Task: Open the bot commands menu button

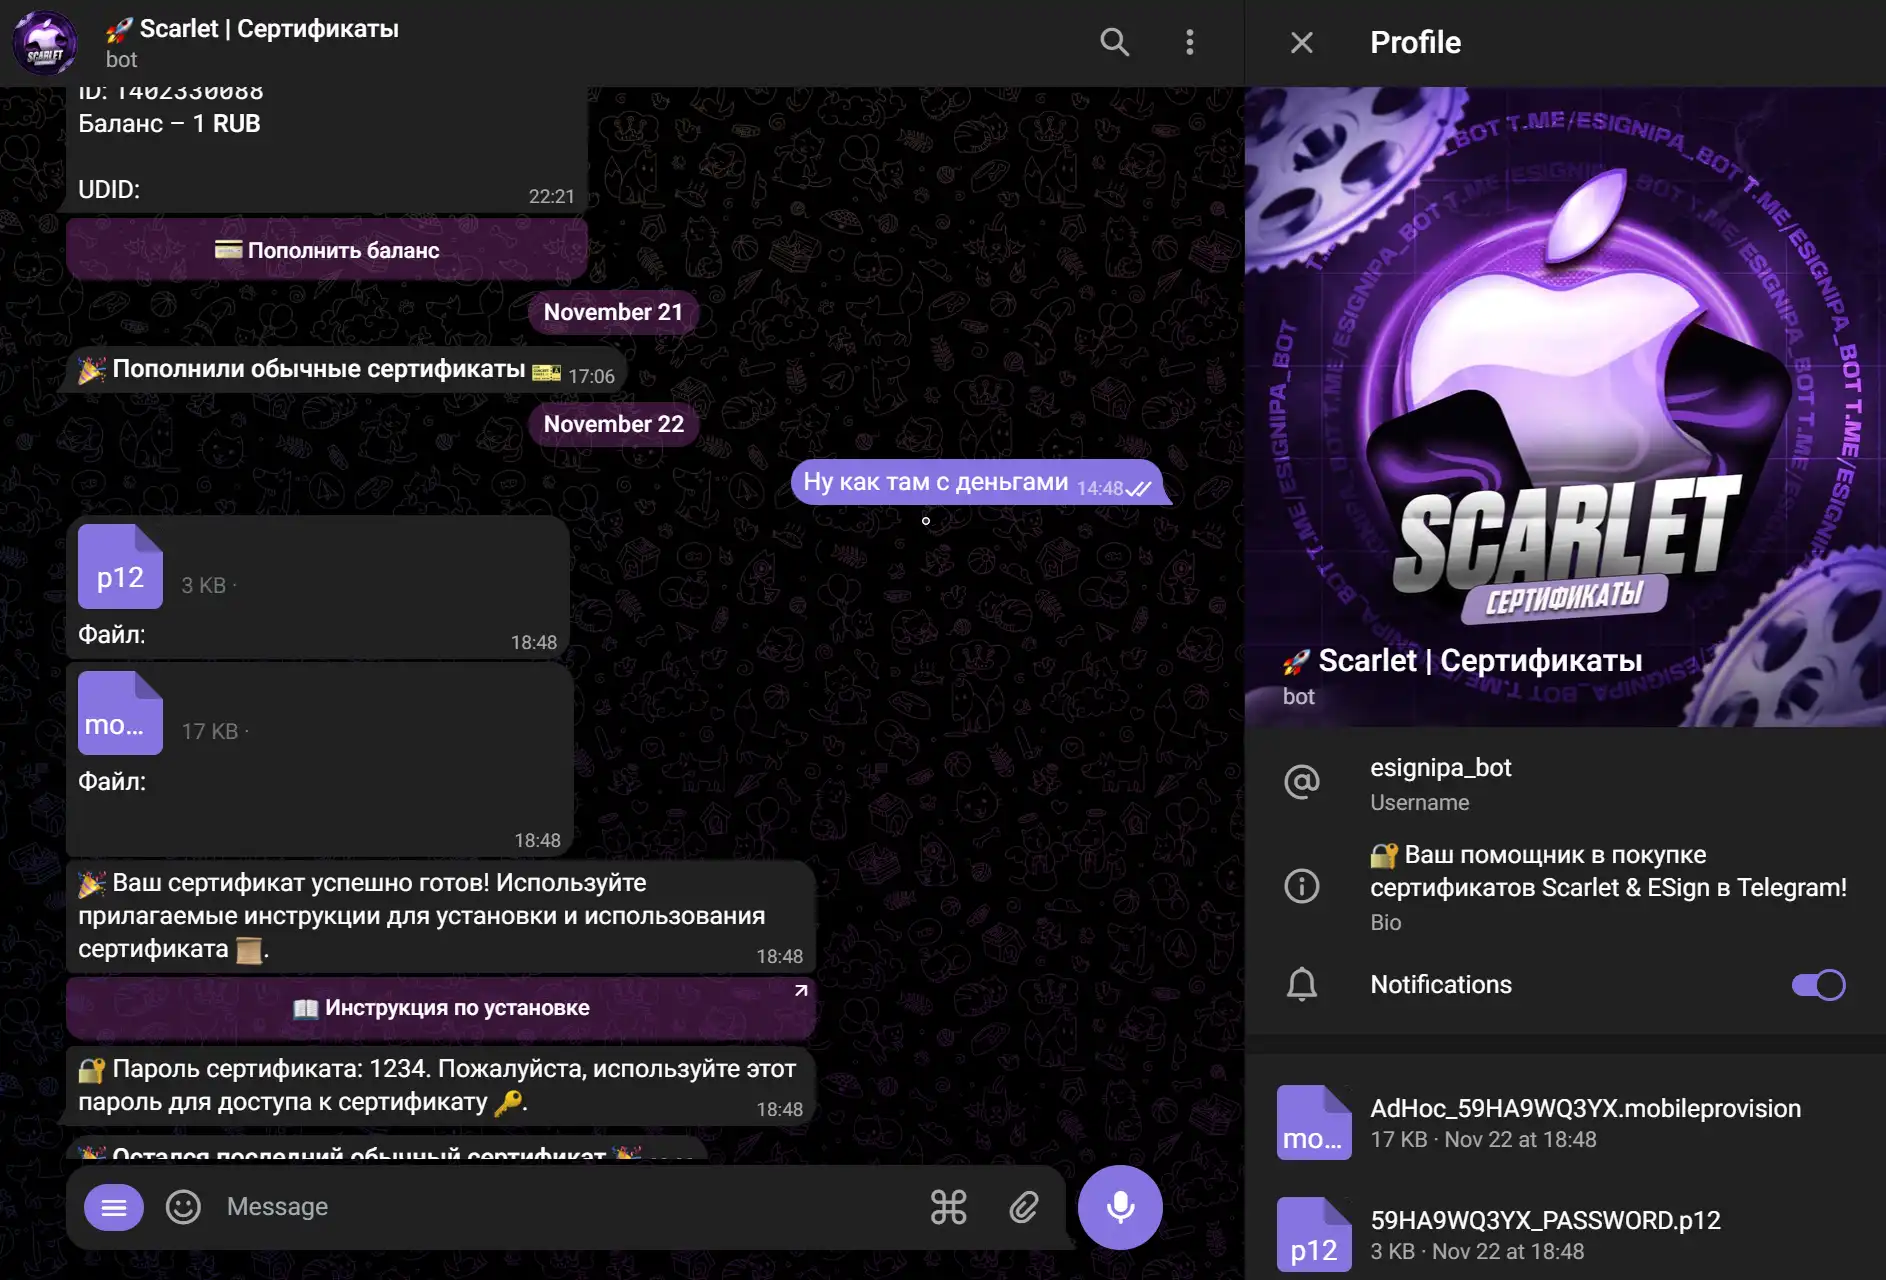Action: [114, 1208]
